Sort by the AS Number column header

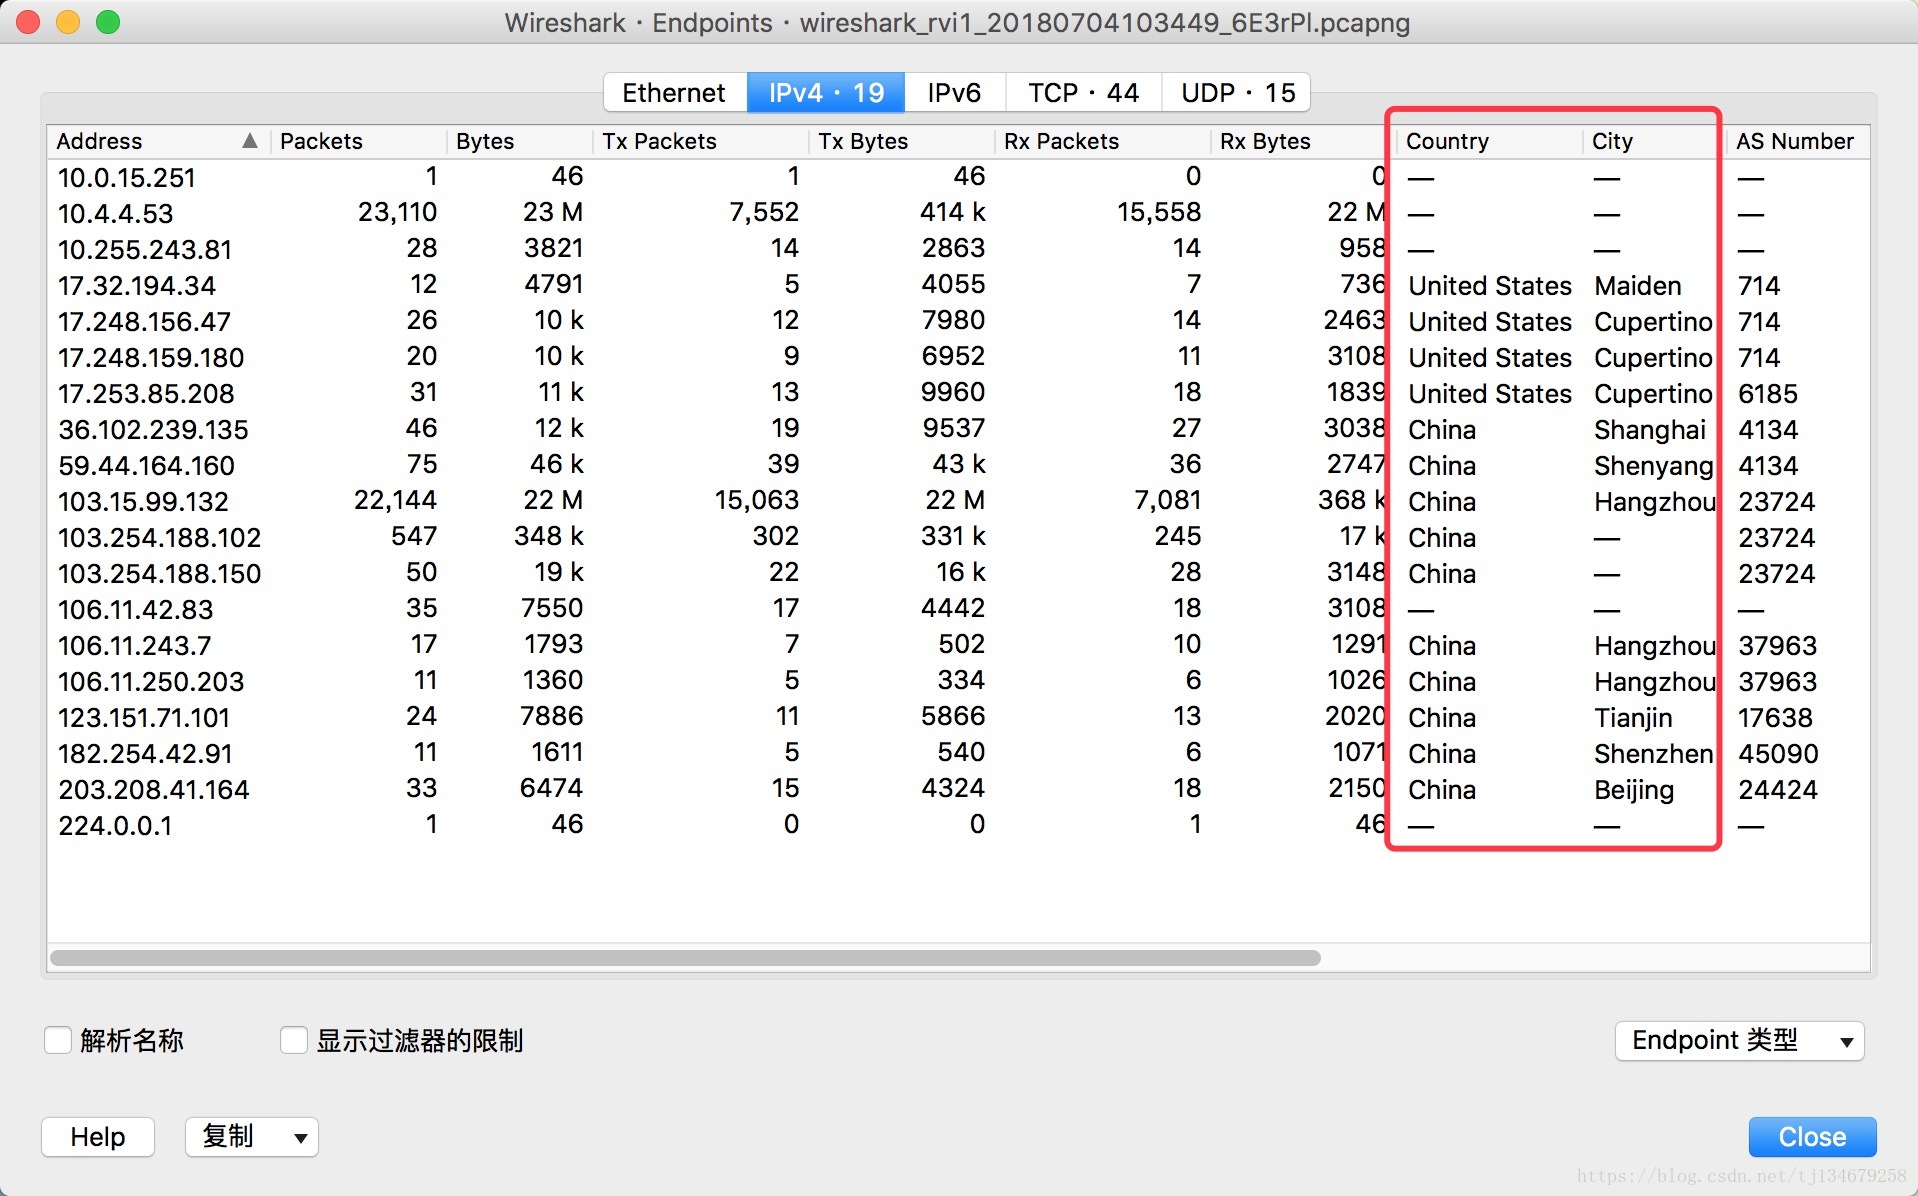1797,141
